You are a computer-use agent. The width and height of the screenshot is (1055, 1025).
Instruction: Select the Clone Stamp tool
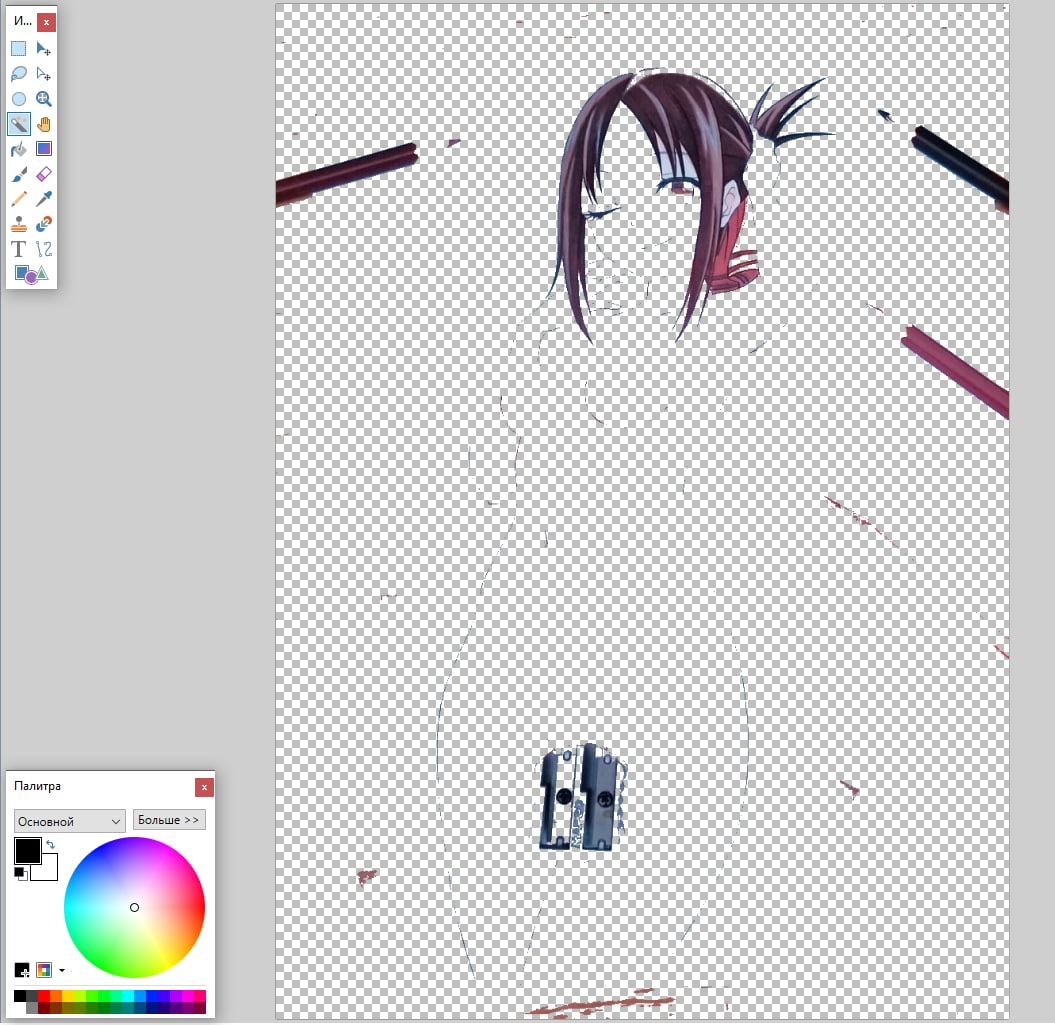pos(19,223)
